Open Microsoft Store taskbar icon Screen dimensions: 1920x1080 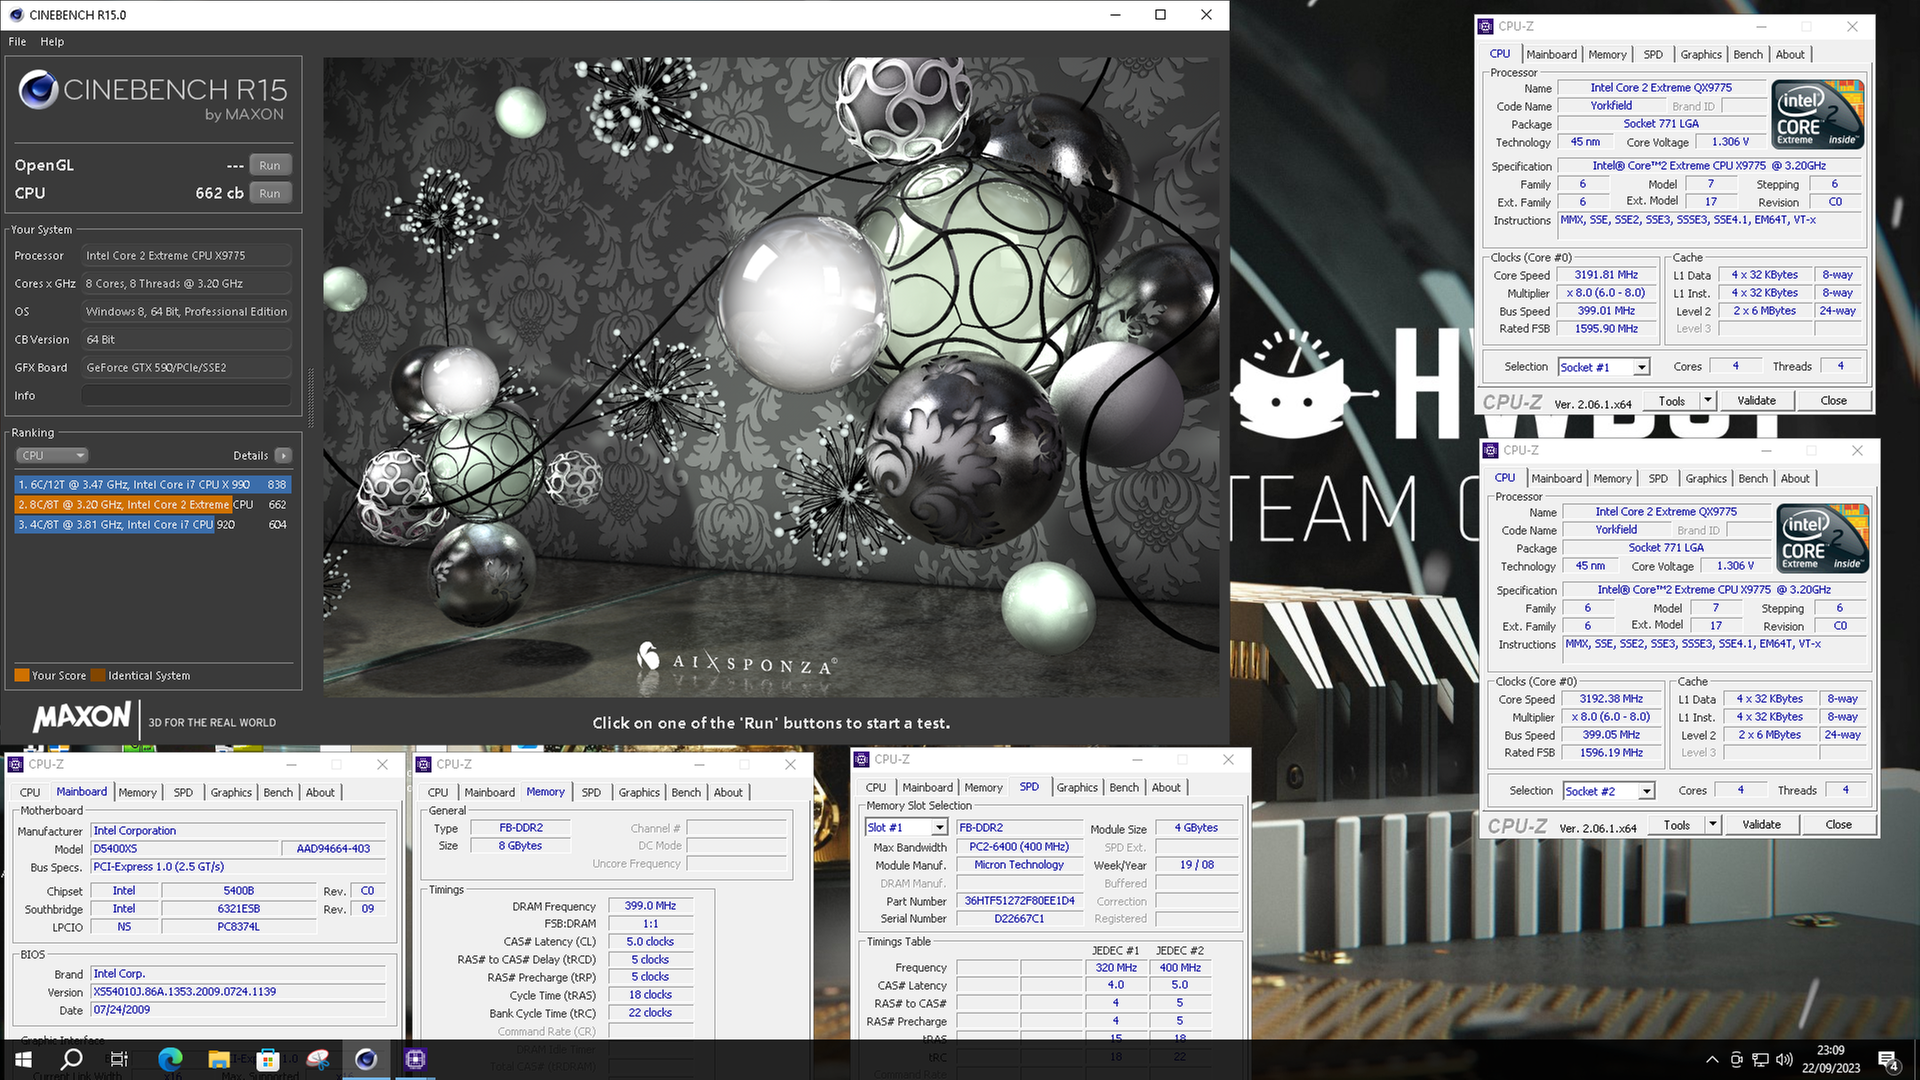pos(267,1059)
